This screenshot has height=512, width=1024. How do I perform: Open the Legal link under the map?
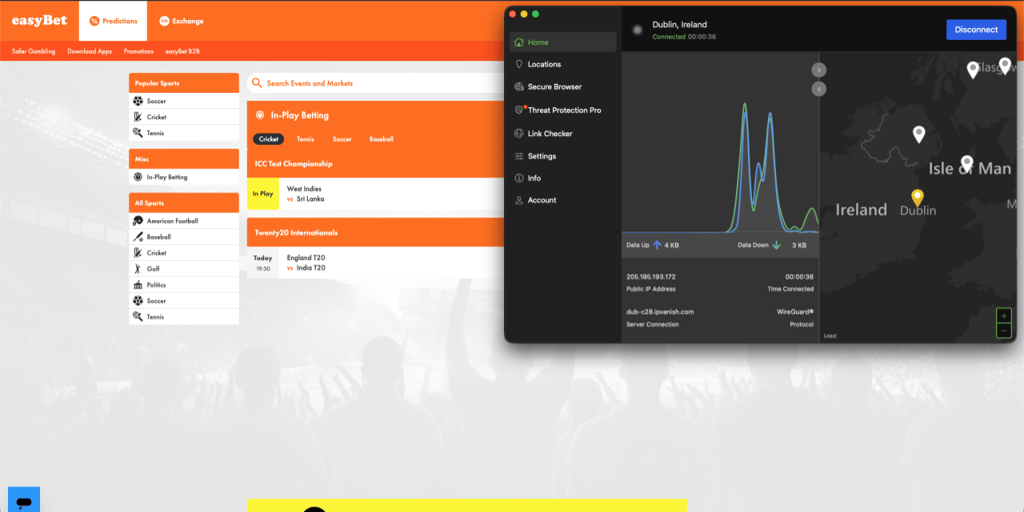click(830, 336)
